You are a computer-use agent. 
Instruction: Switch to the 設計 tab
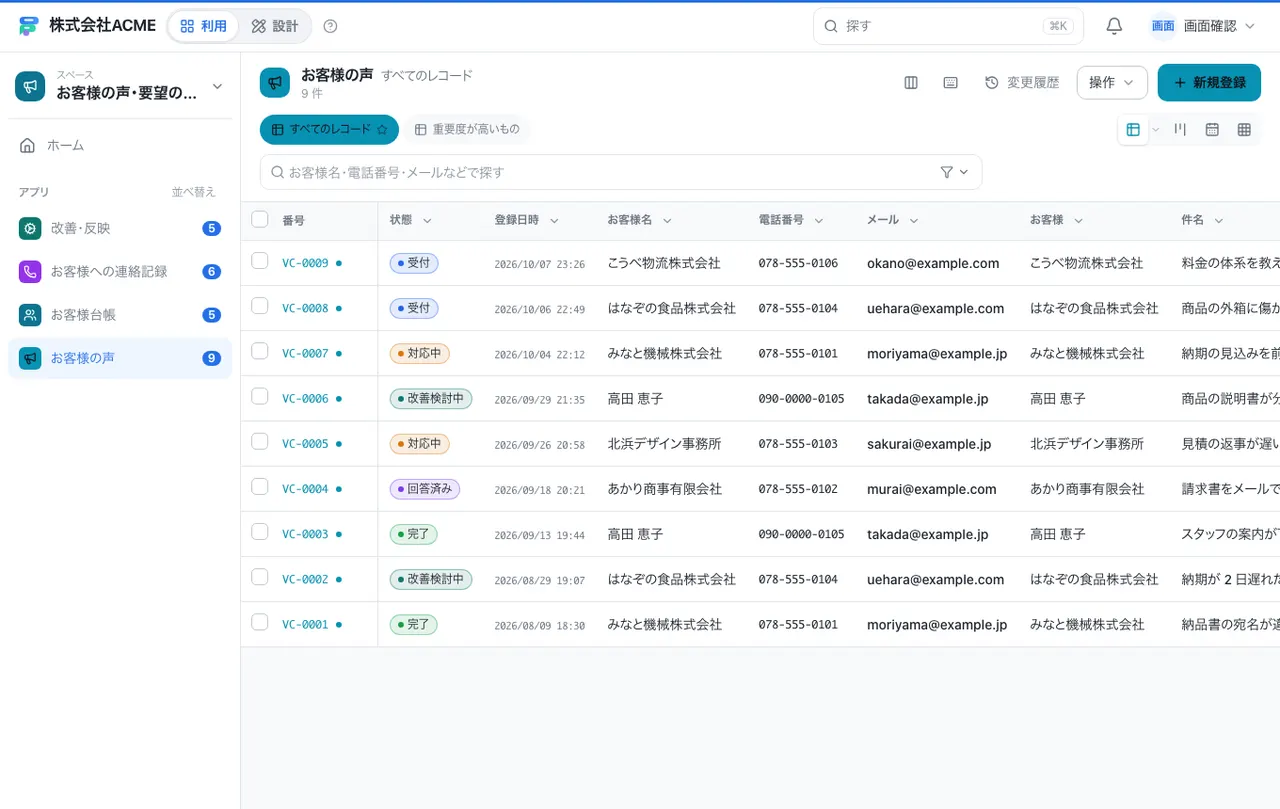tap(275, 26)
